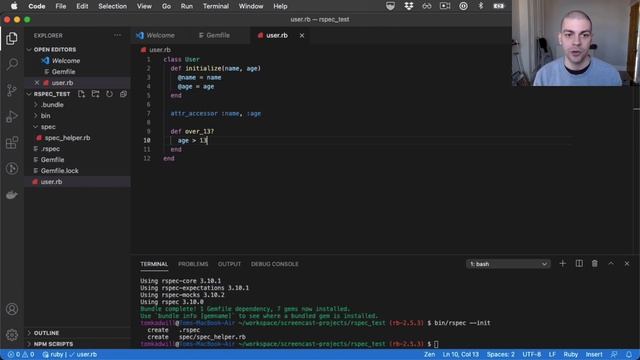Open the Manage gear icon
This screenshot has height=360, width=640.
coord(12,335)
